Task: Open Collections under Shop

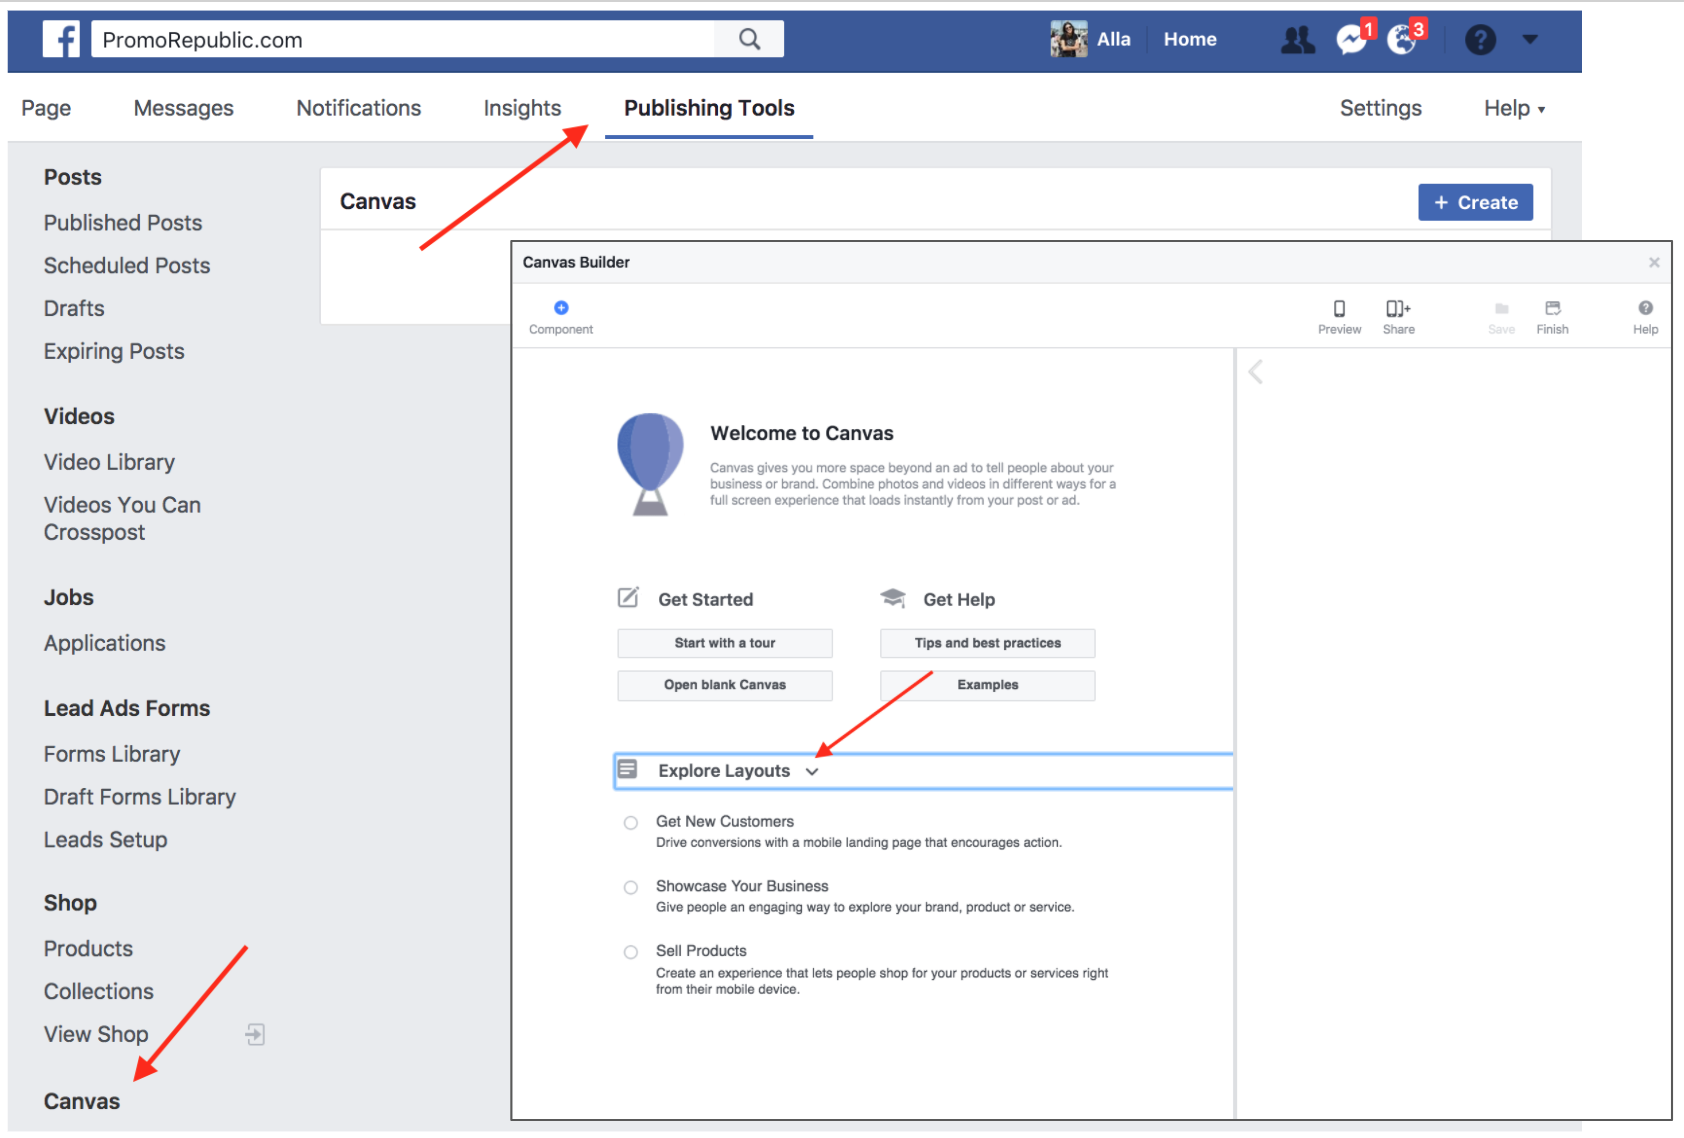Action: 99,991
